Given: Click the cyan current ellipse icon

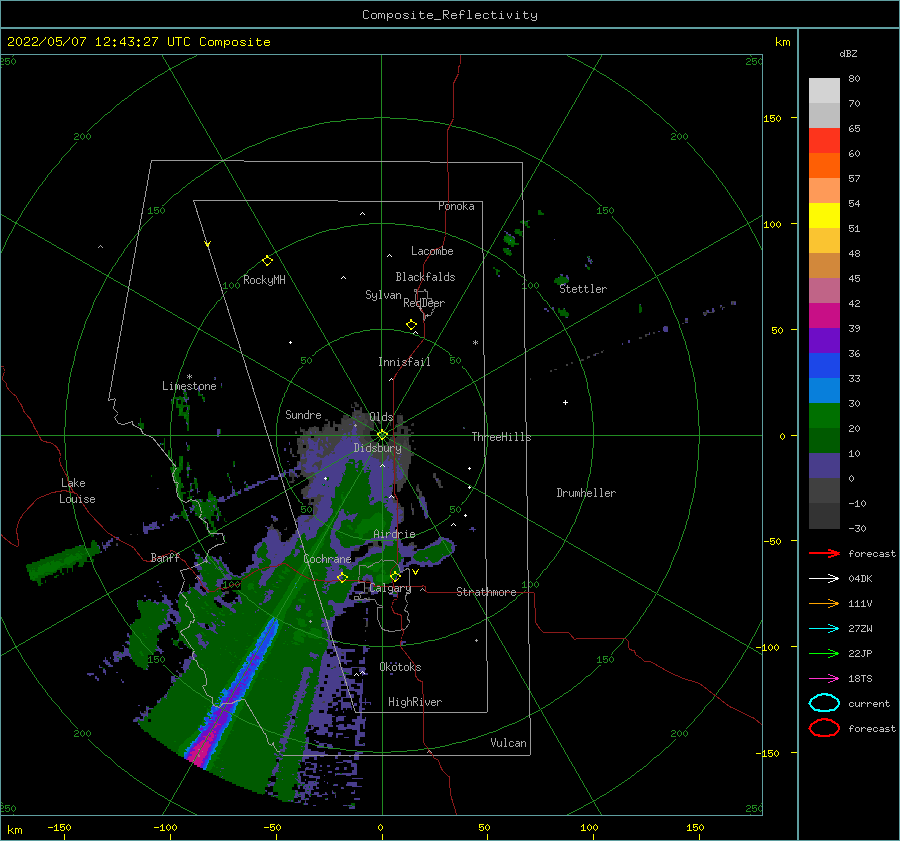Looking at the screenshot, I should 824,703.
